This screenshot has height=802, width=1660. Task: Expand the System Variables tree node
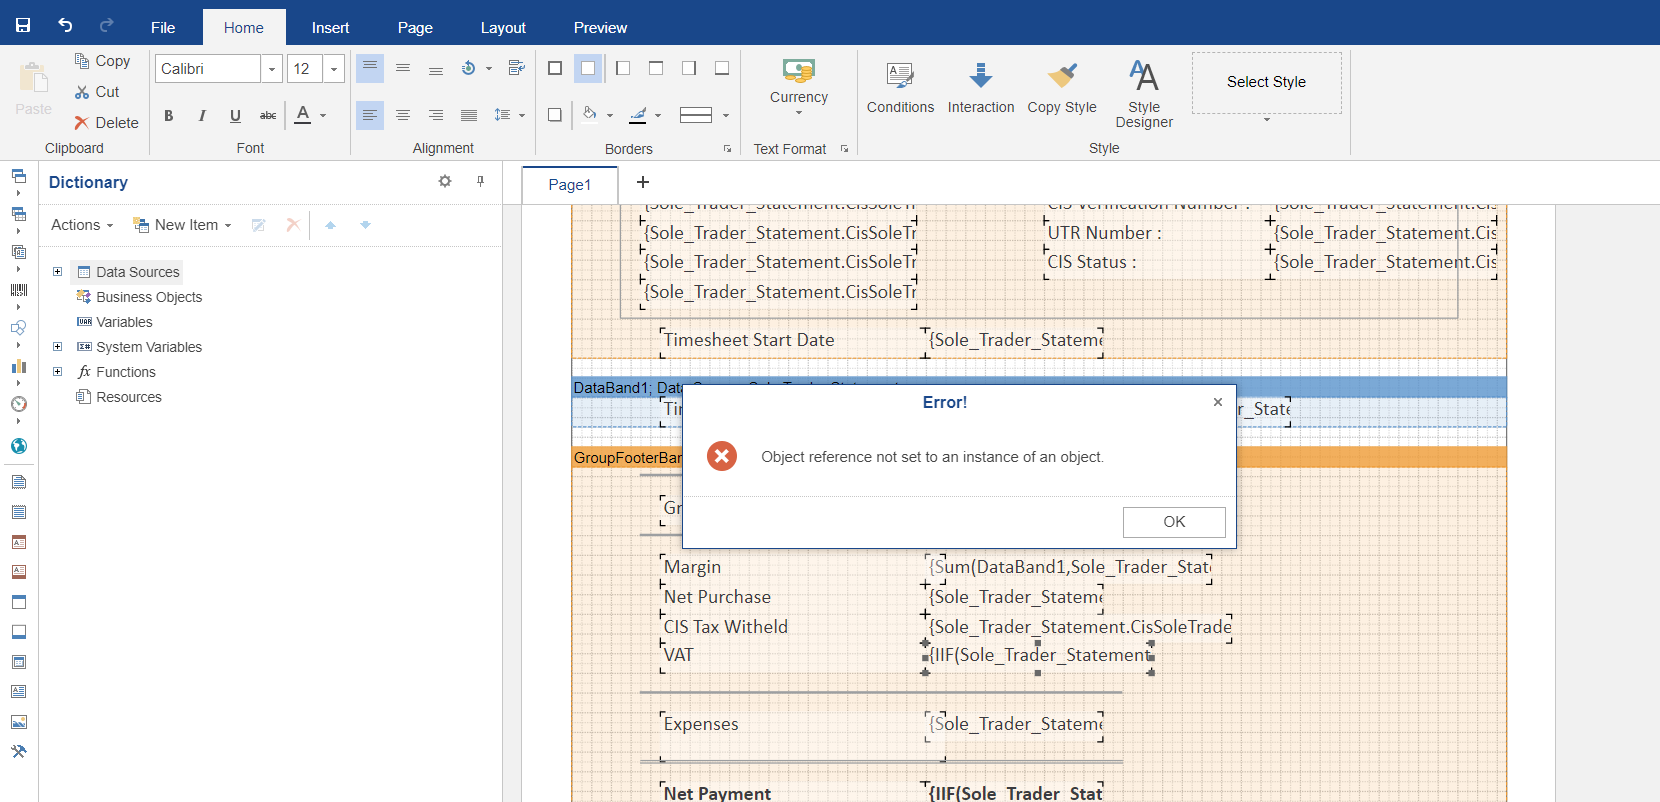(57, 346)
